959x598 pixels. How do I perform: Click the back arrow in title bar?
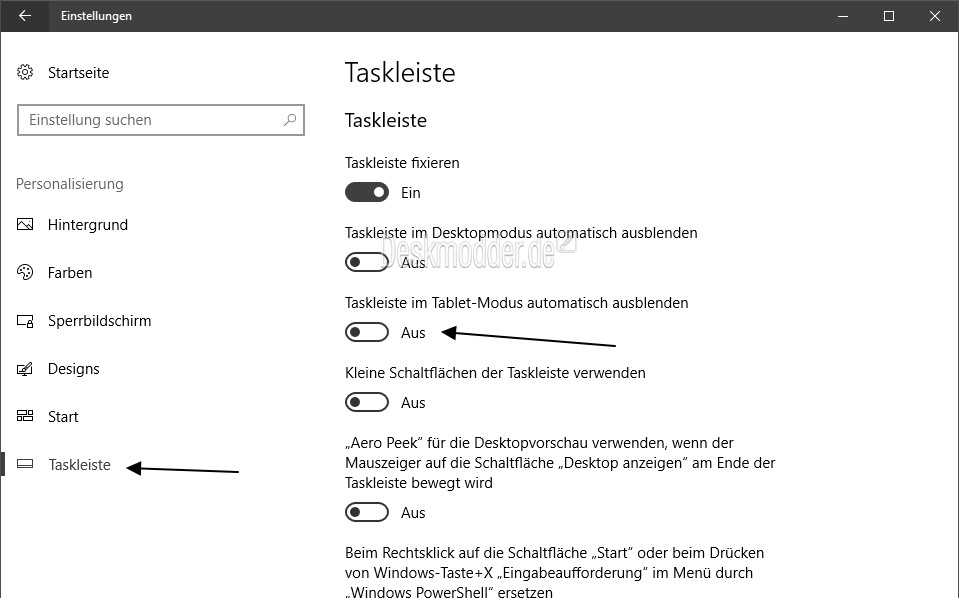[24, 16]
